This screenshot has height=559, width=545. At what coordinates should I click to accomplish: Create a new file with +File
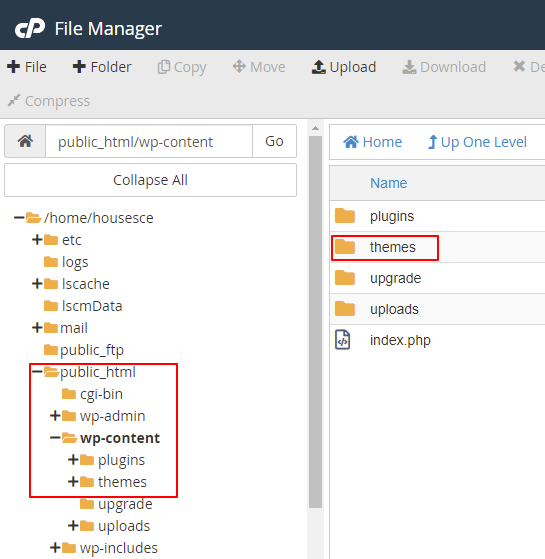[27, 67]
